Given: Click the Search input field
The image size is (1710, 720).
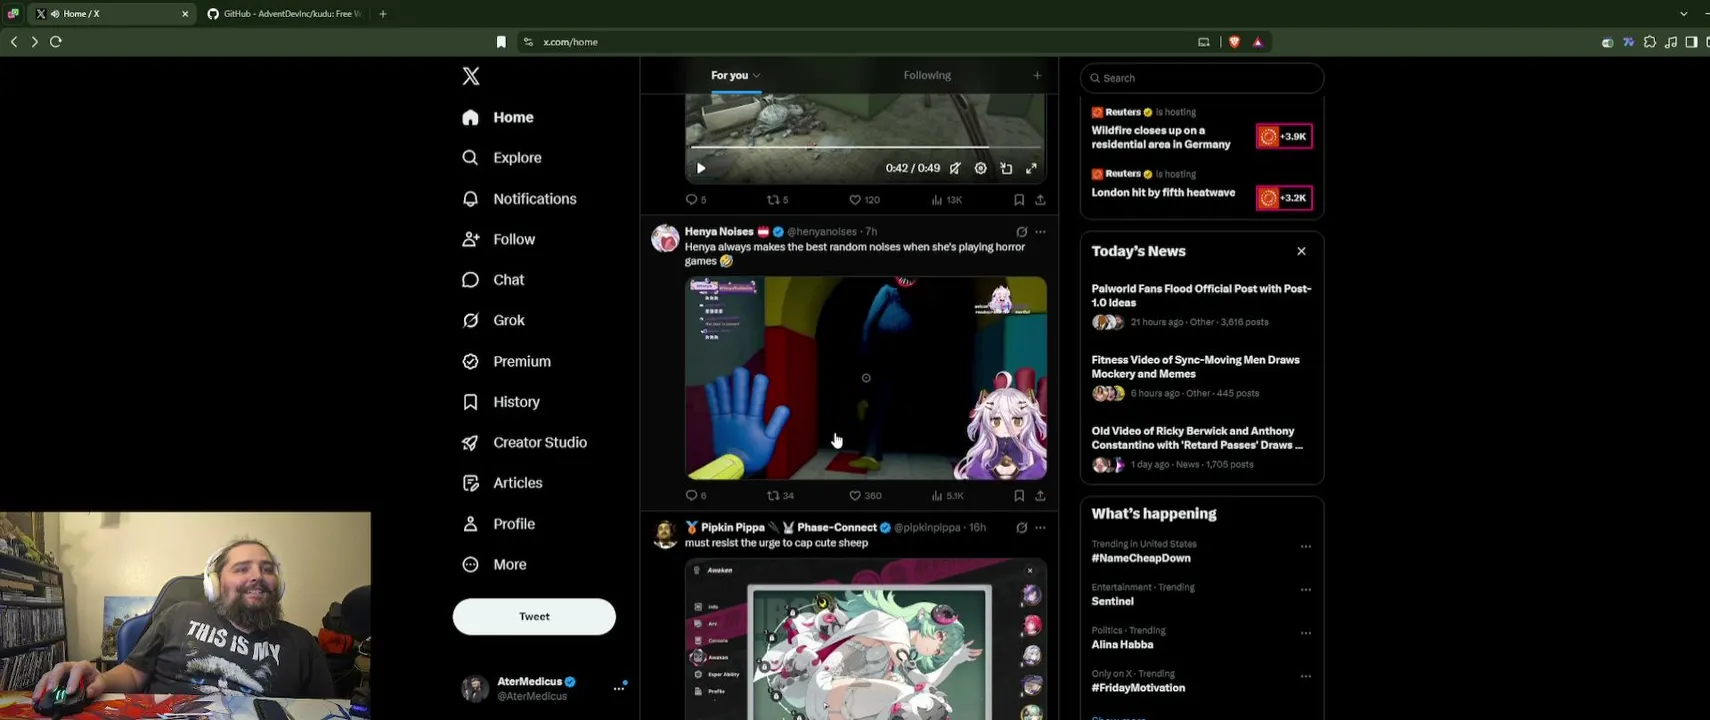Looking at the screenshot, I should [x=1202, y=78].
